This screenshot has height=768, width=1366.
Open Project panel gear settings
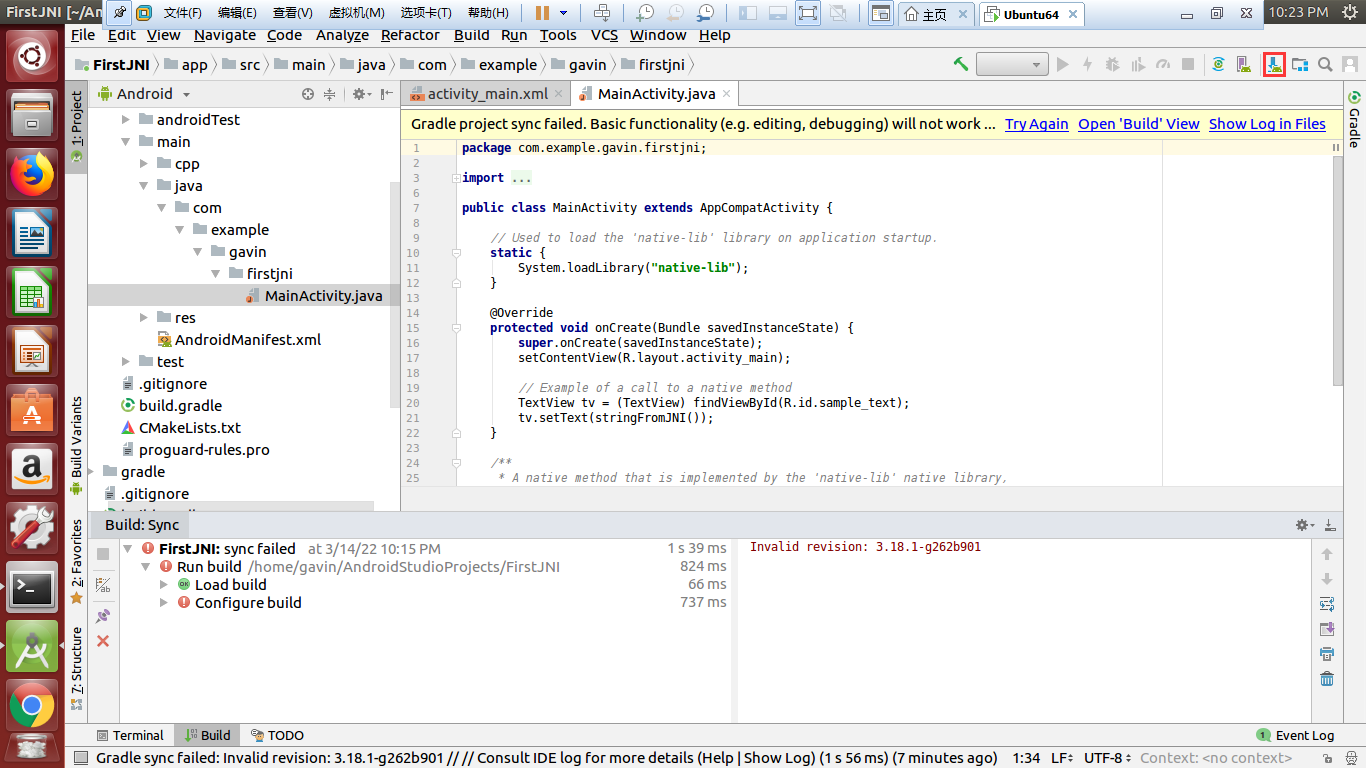point(360,94)
